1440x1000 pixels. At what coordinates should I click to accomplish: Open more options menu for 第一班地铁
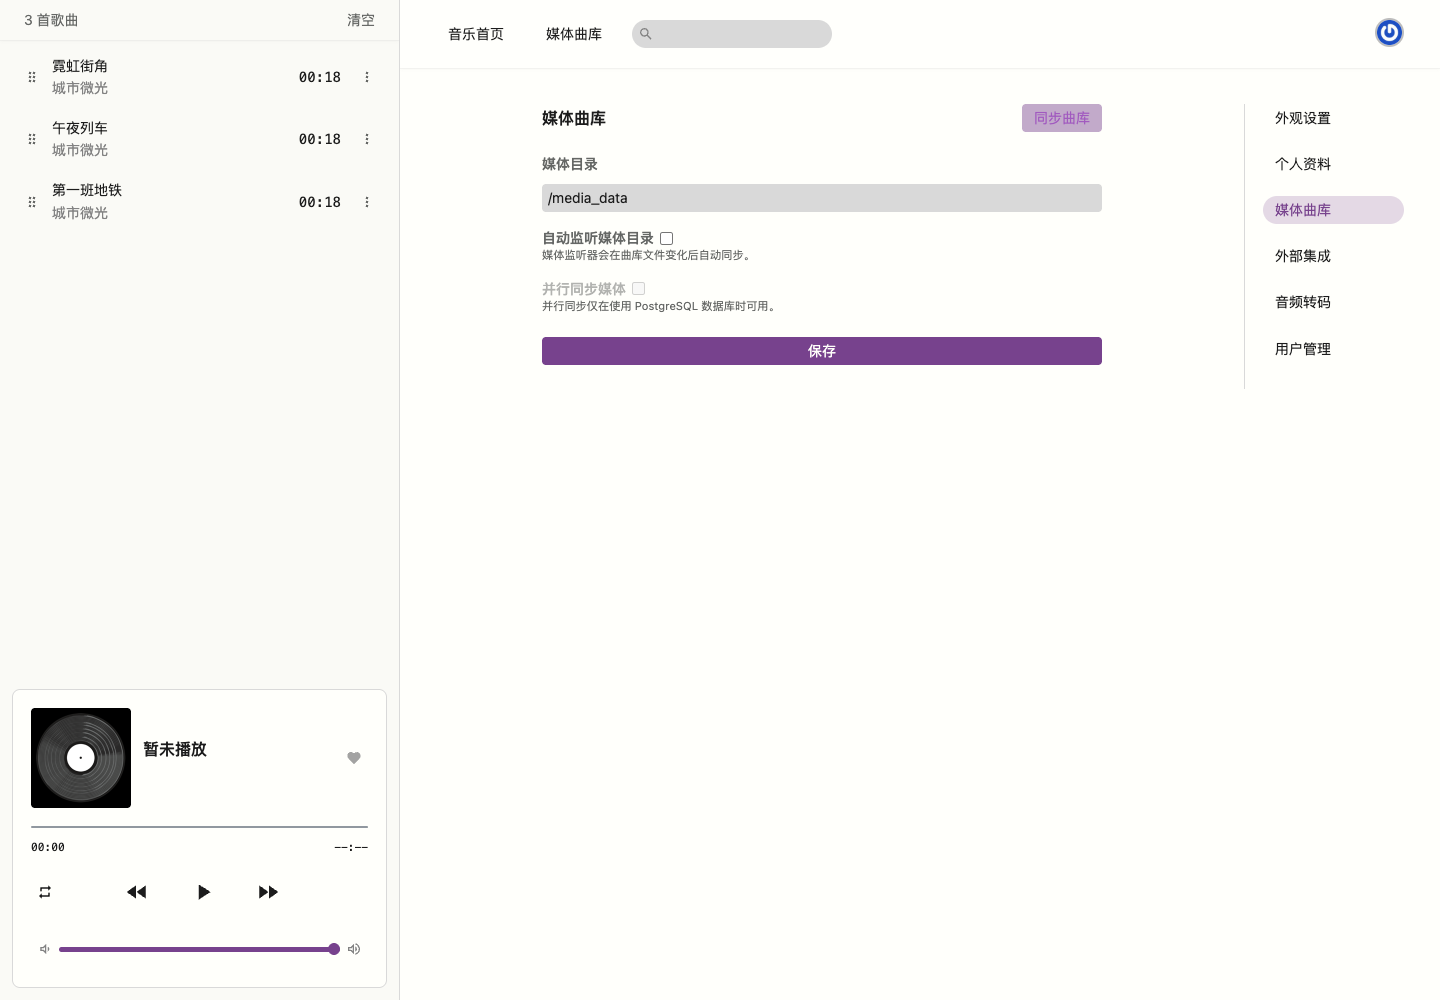pos(367,202)
